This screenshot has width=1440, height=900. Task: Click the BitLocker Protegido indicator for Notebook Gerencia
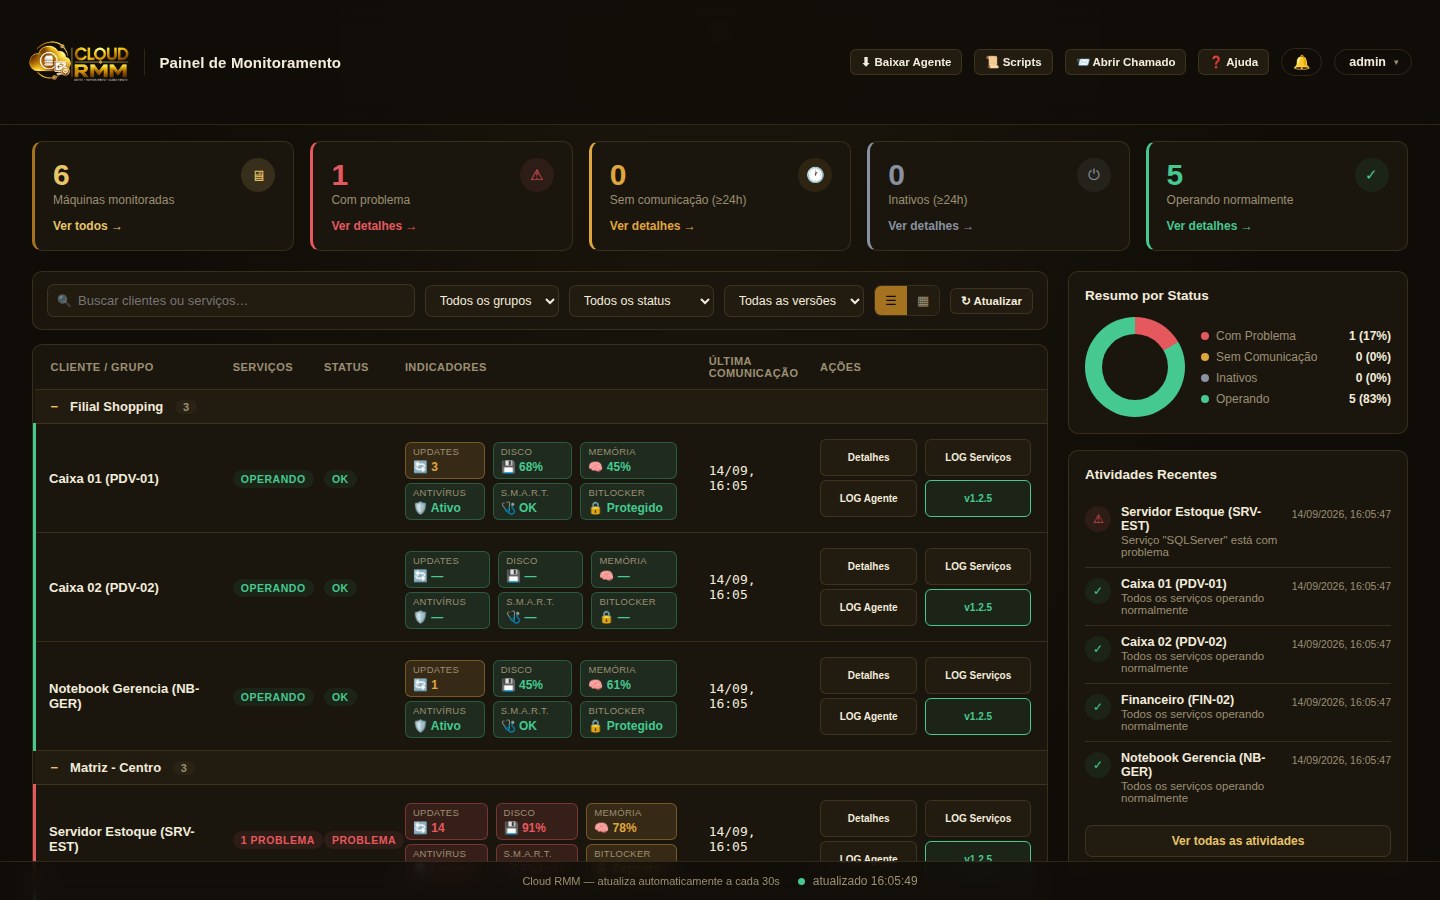pos(628,719)
